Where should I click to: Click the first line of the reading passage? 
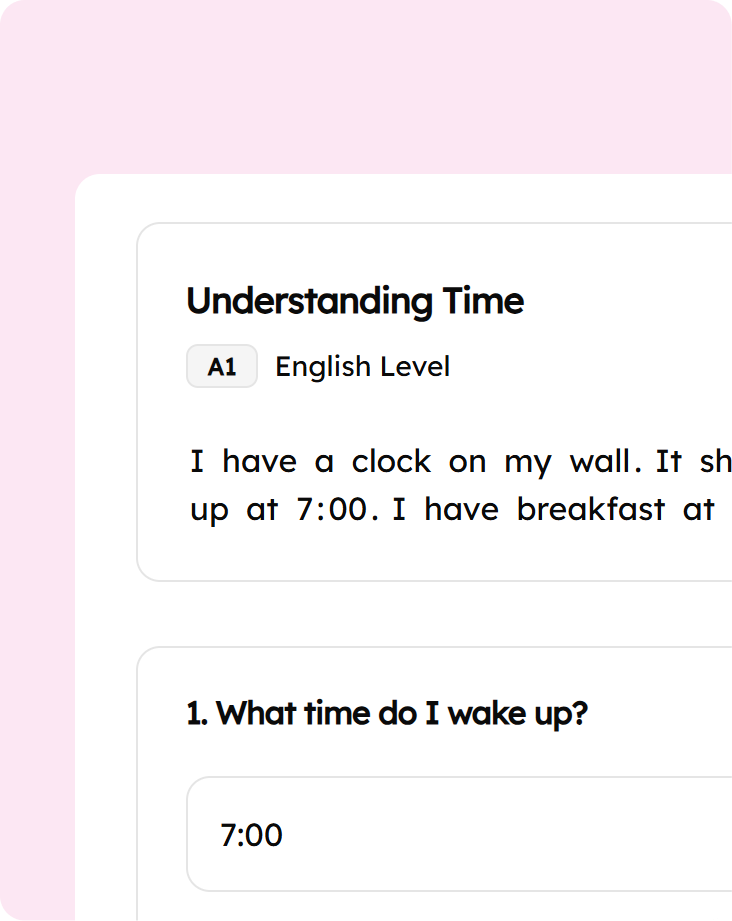tap(460, 462)
